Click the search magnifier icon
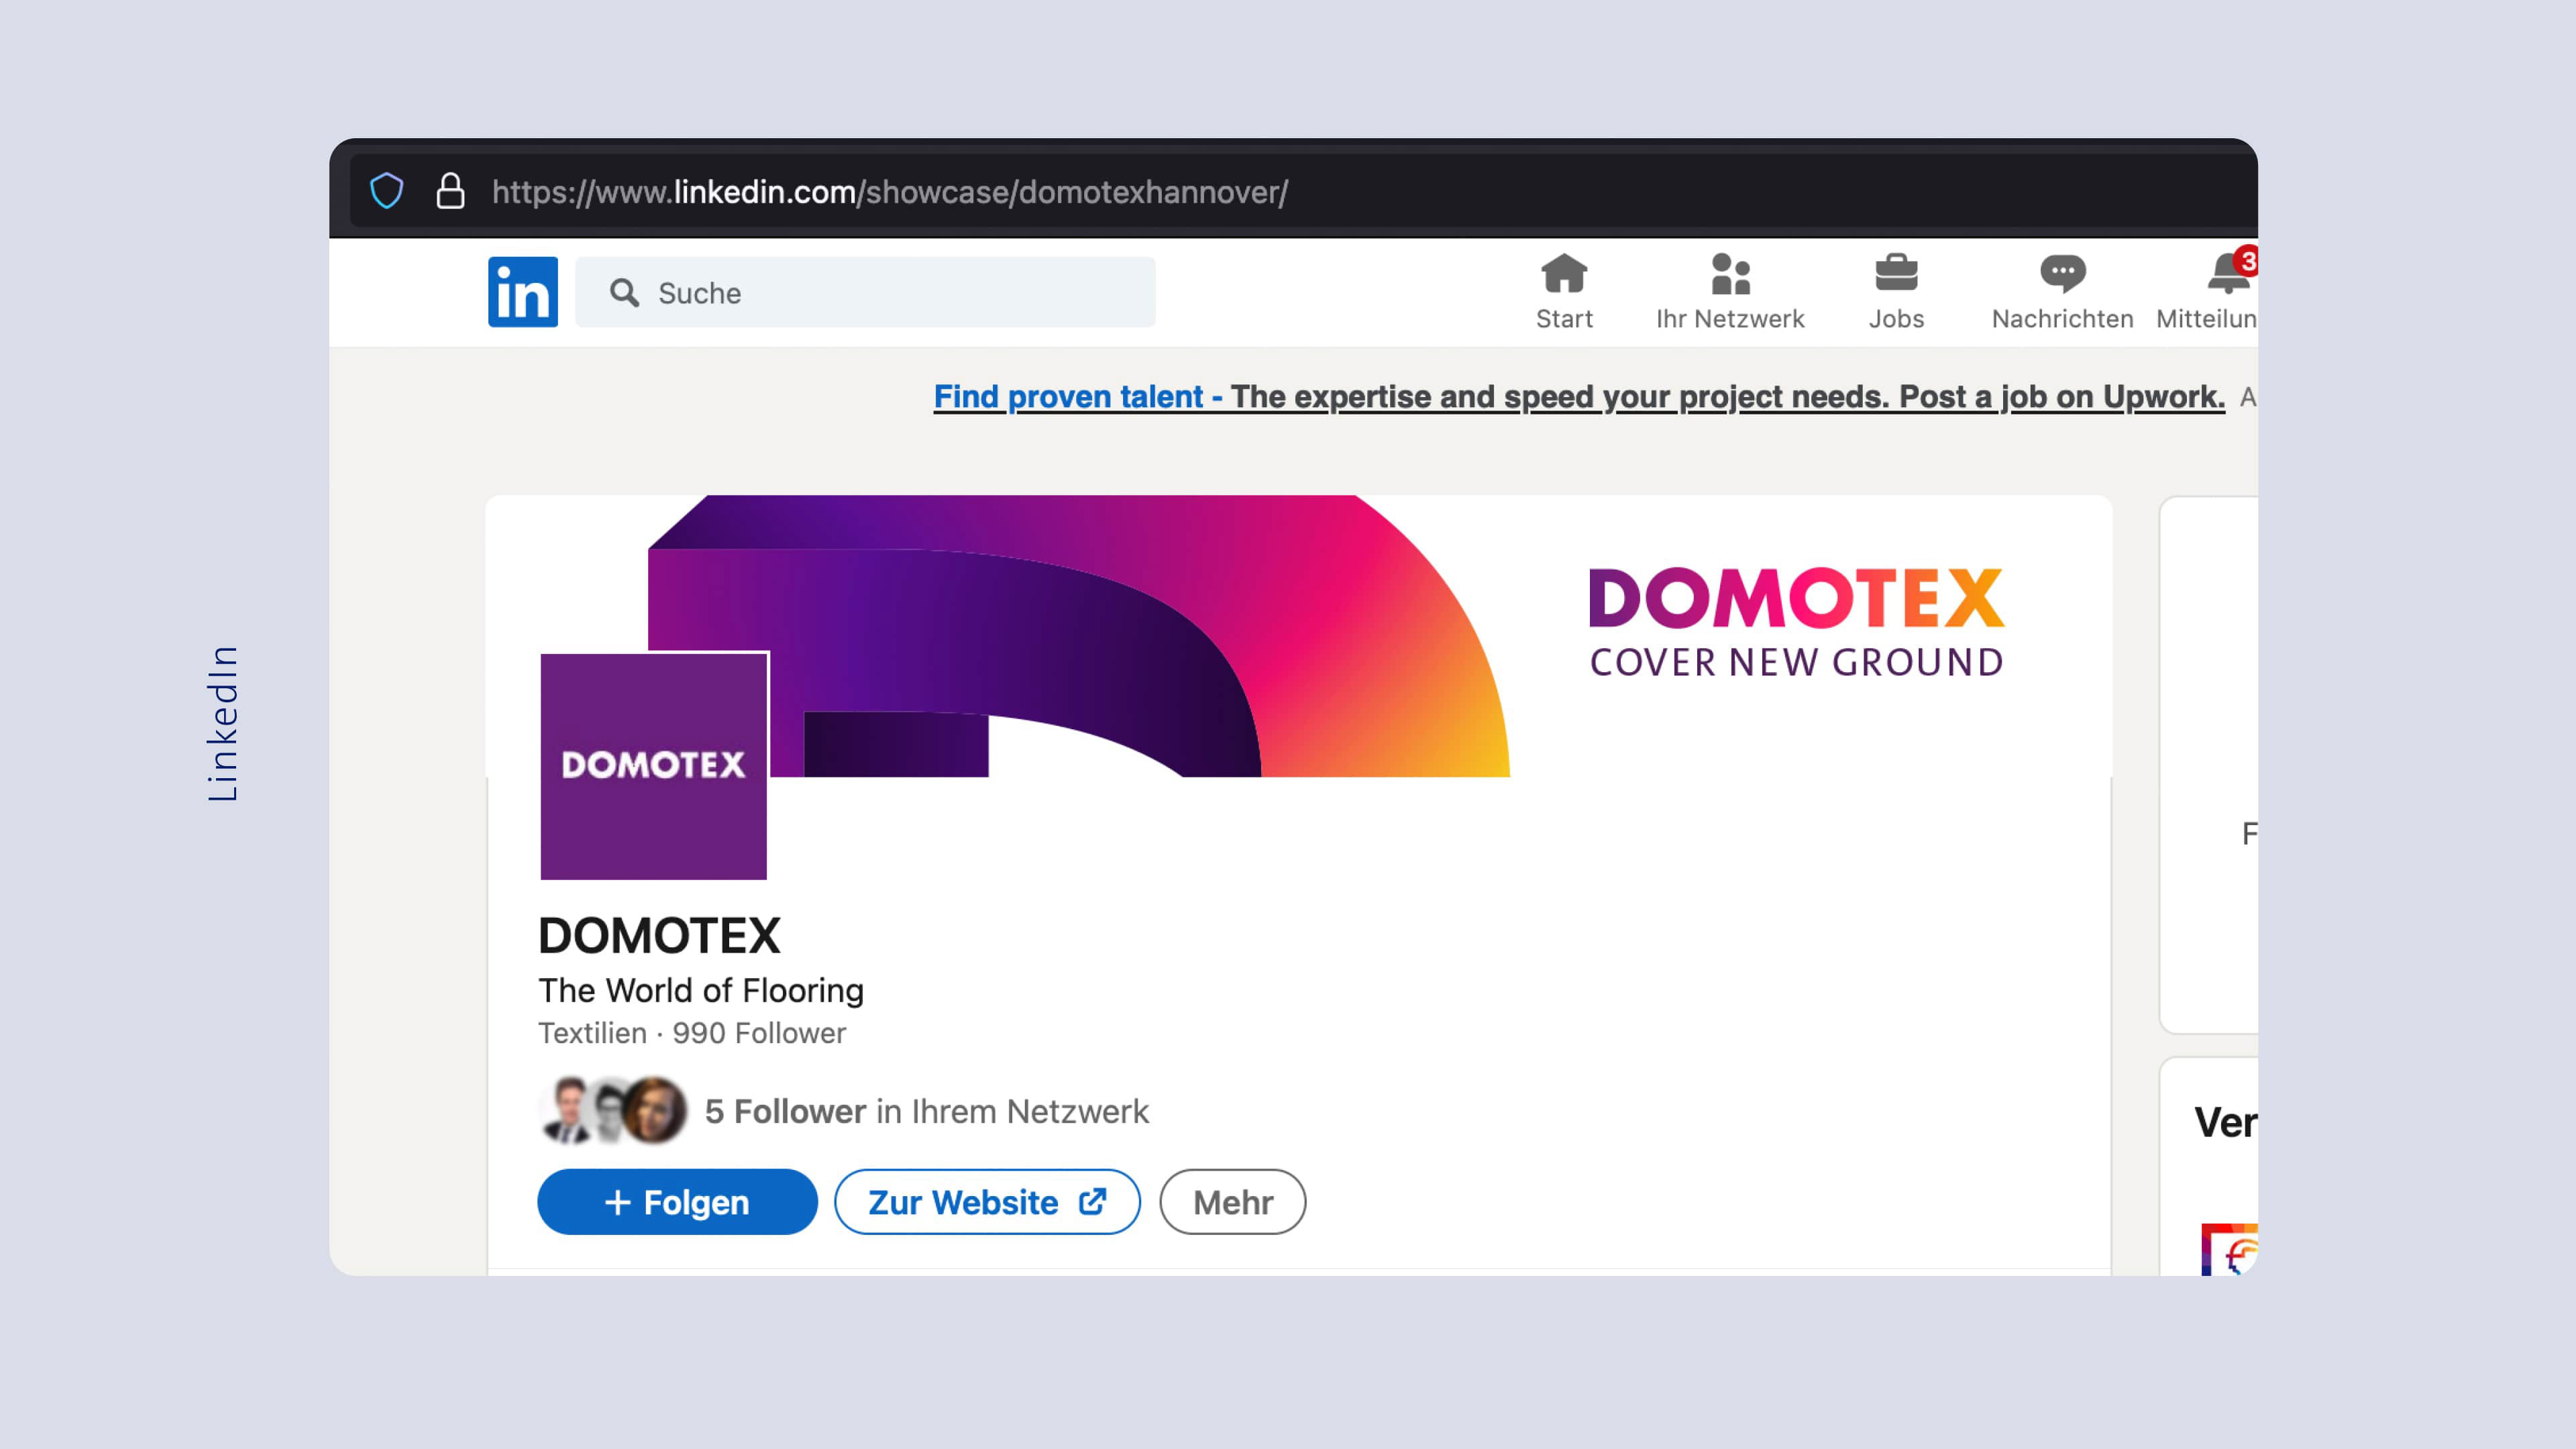Viewport: 2576px width, 1449px height. (624, 292)
